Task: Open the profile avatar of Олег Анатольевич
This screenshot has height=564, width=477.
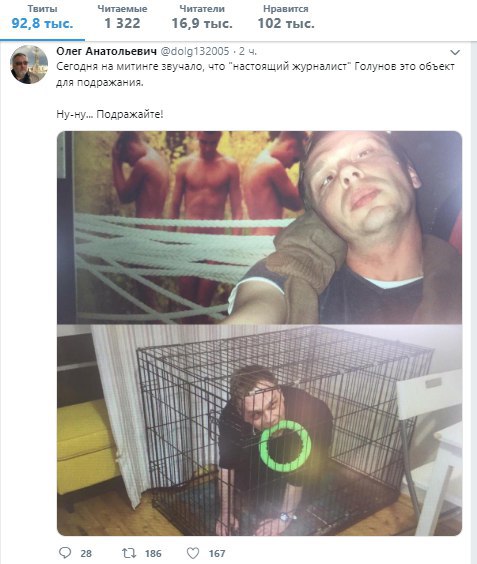Action: [x=29, y=65]
